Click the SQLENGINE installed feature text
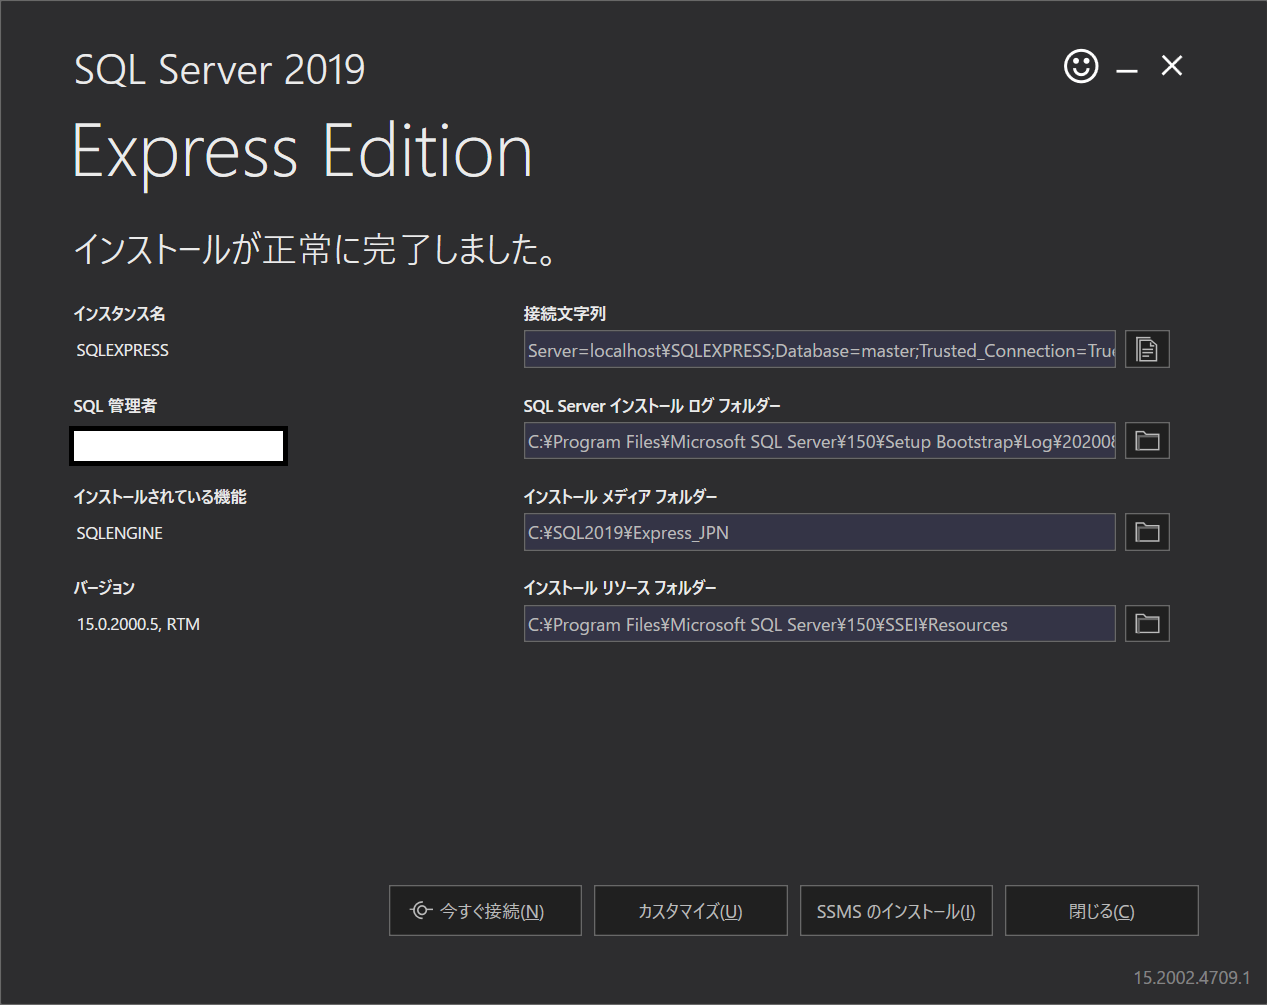 pos(120,533)
